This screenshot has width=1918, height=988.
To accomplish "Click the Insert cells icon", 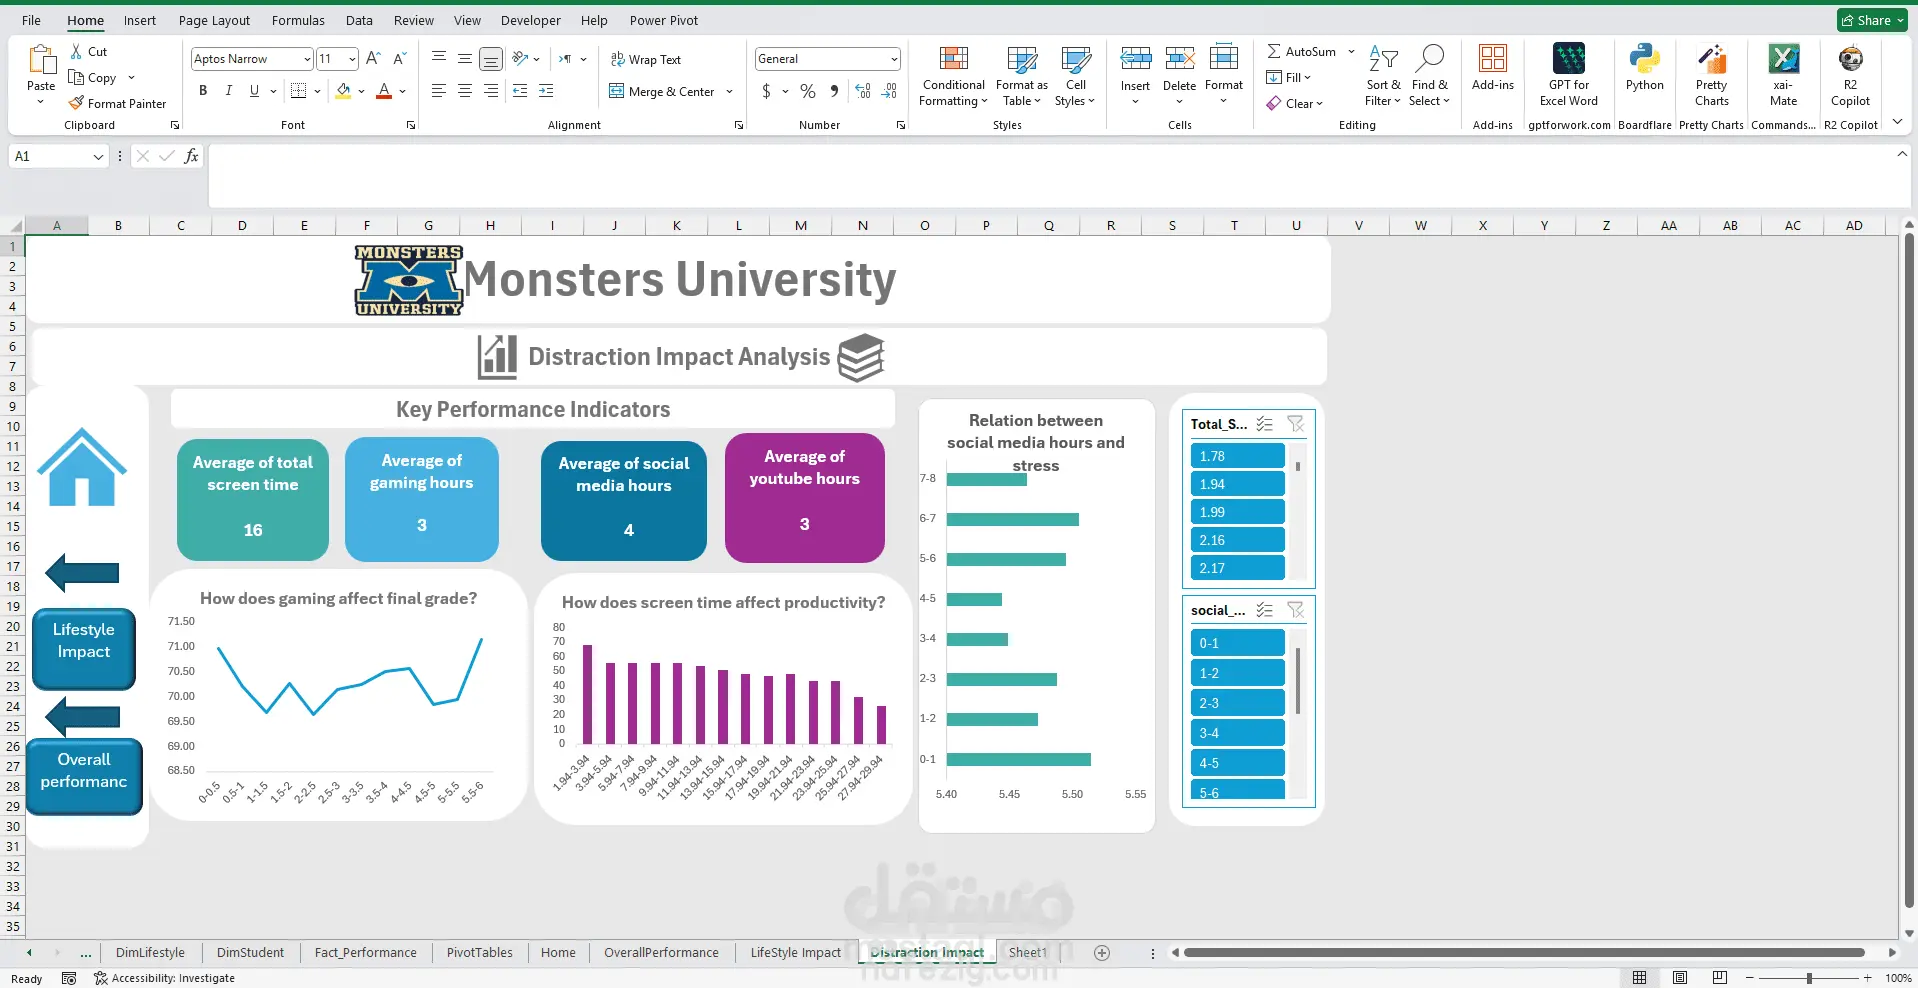I will click(x=1135, y=58).
